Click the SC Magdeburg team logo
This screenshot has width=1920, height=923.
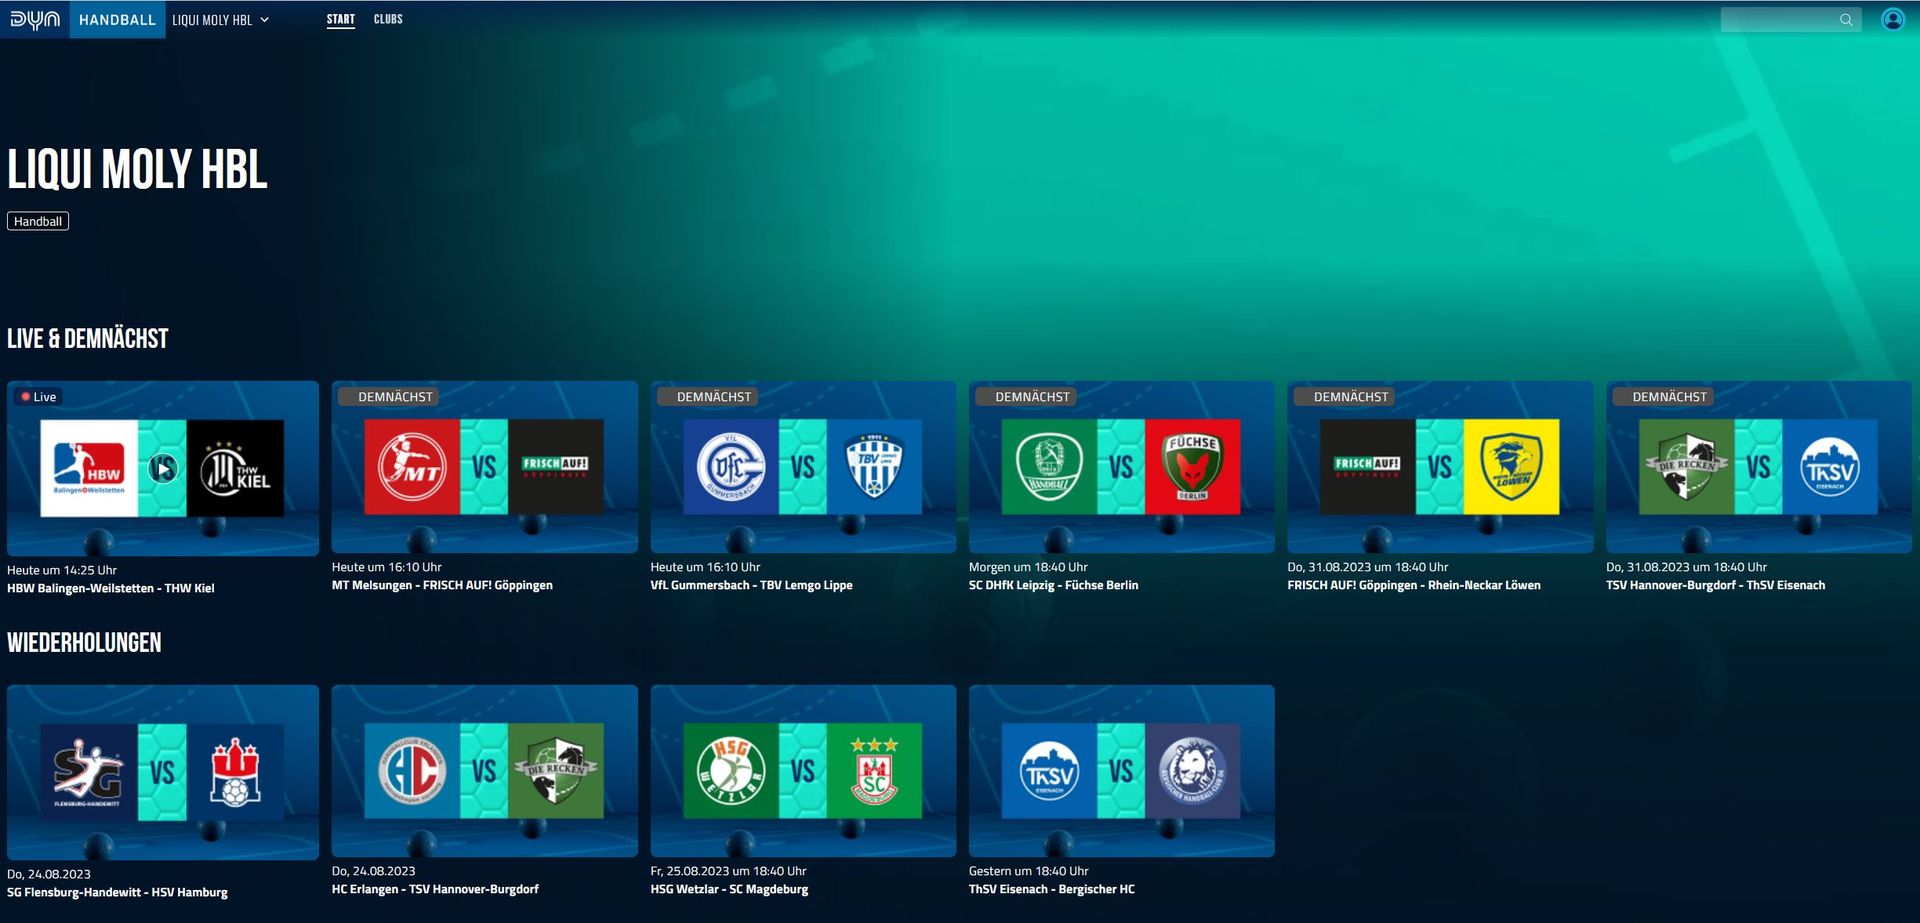coord(874,771)
